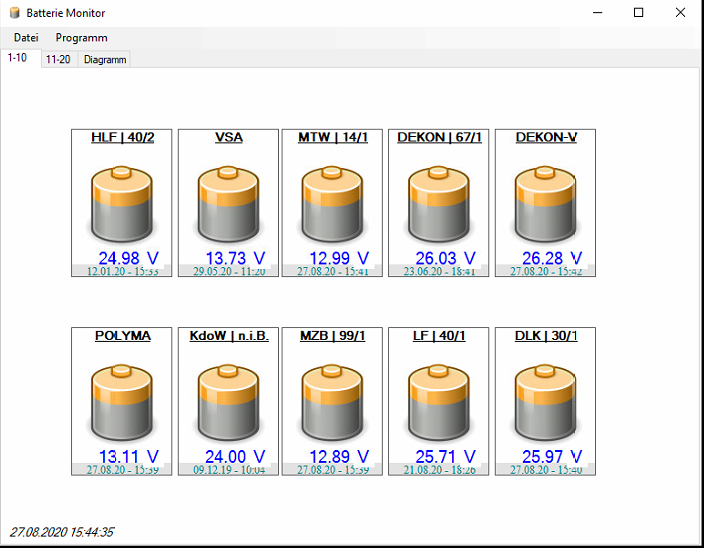Image resolution: width=704 pixels, height=548 pixels.
Task: Select the MZB | 99/1 battery icon
Action: (x=333, y=402)
